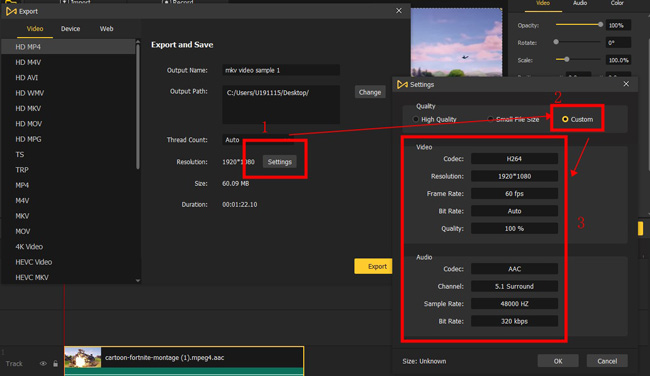
Task: Select High Quality radio option
Action: pyautogui.click(x=434, y=119)
